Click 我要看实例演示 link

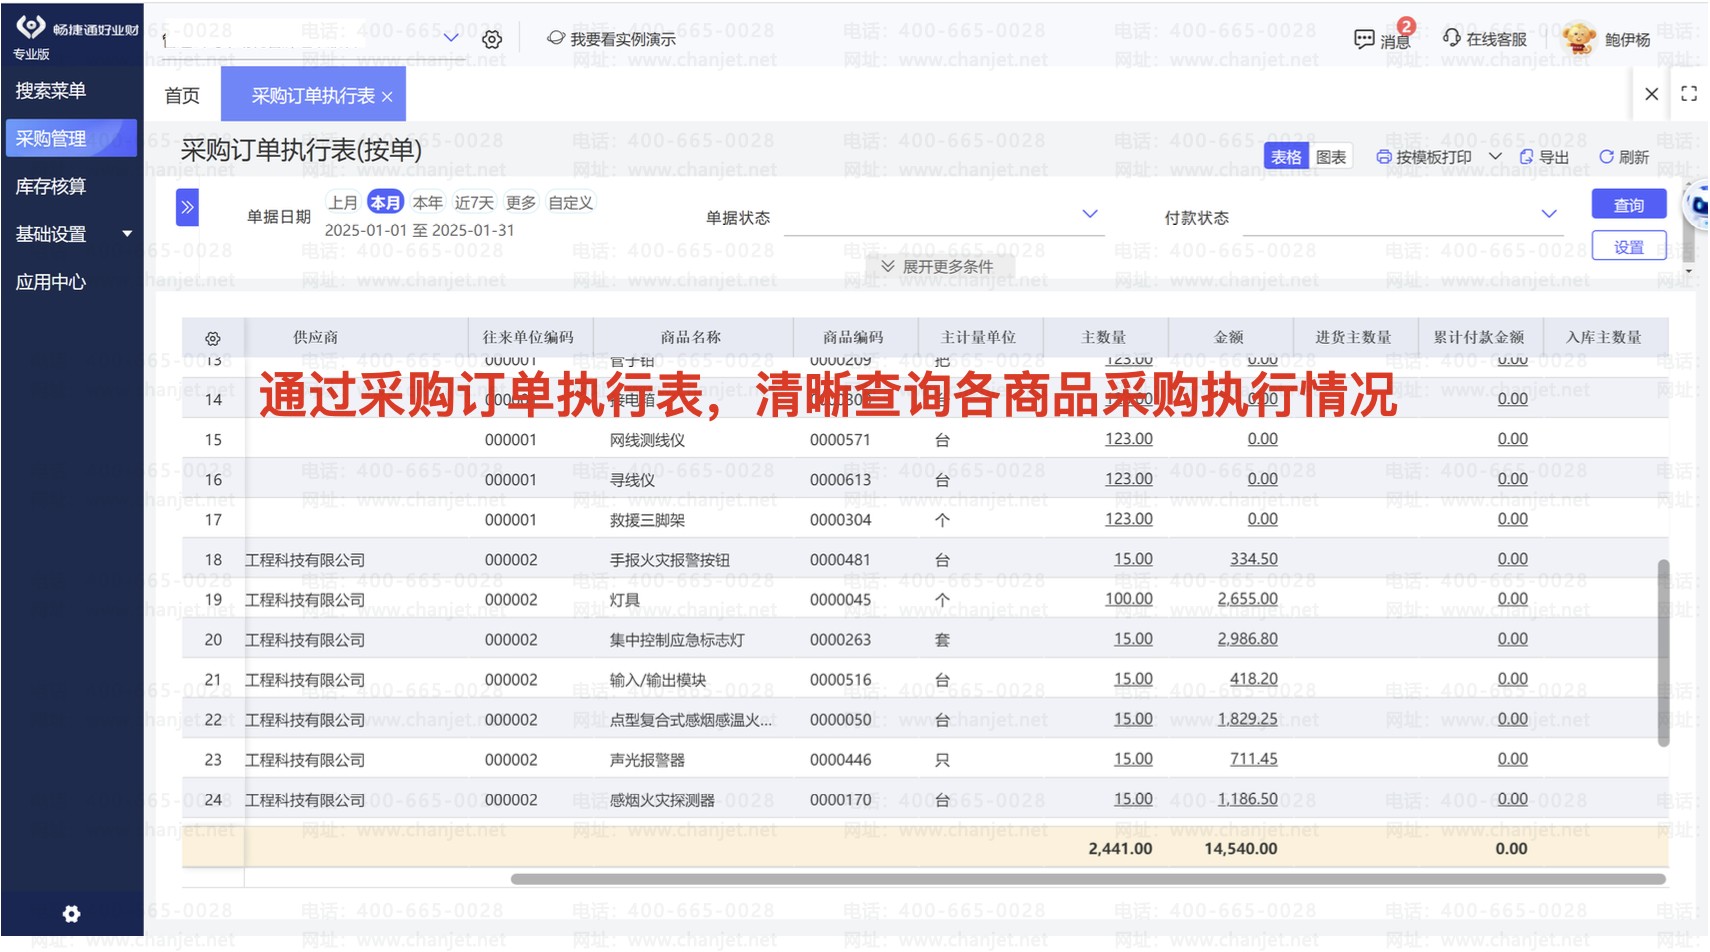tap(611, 39)
